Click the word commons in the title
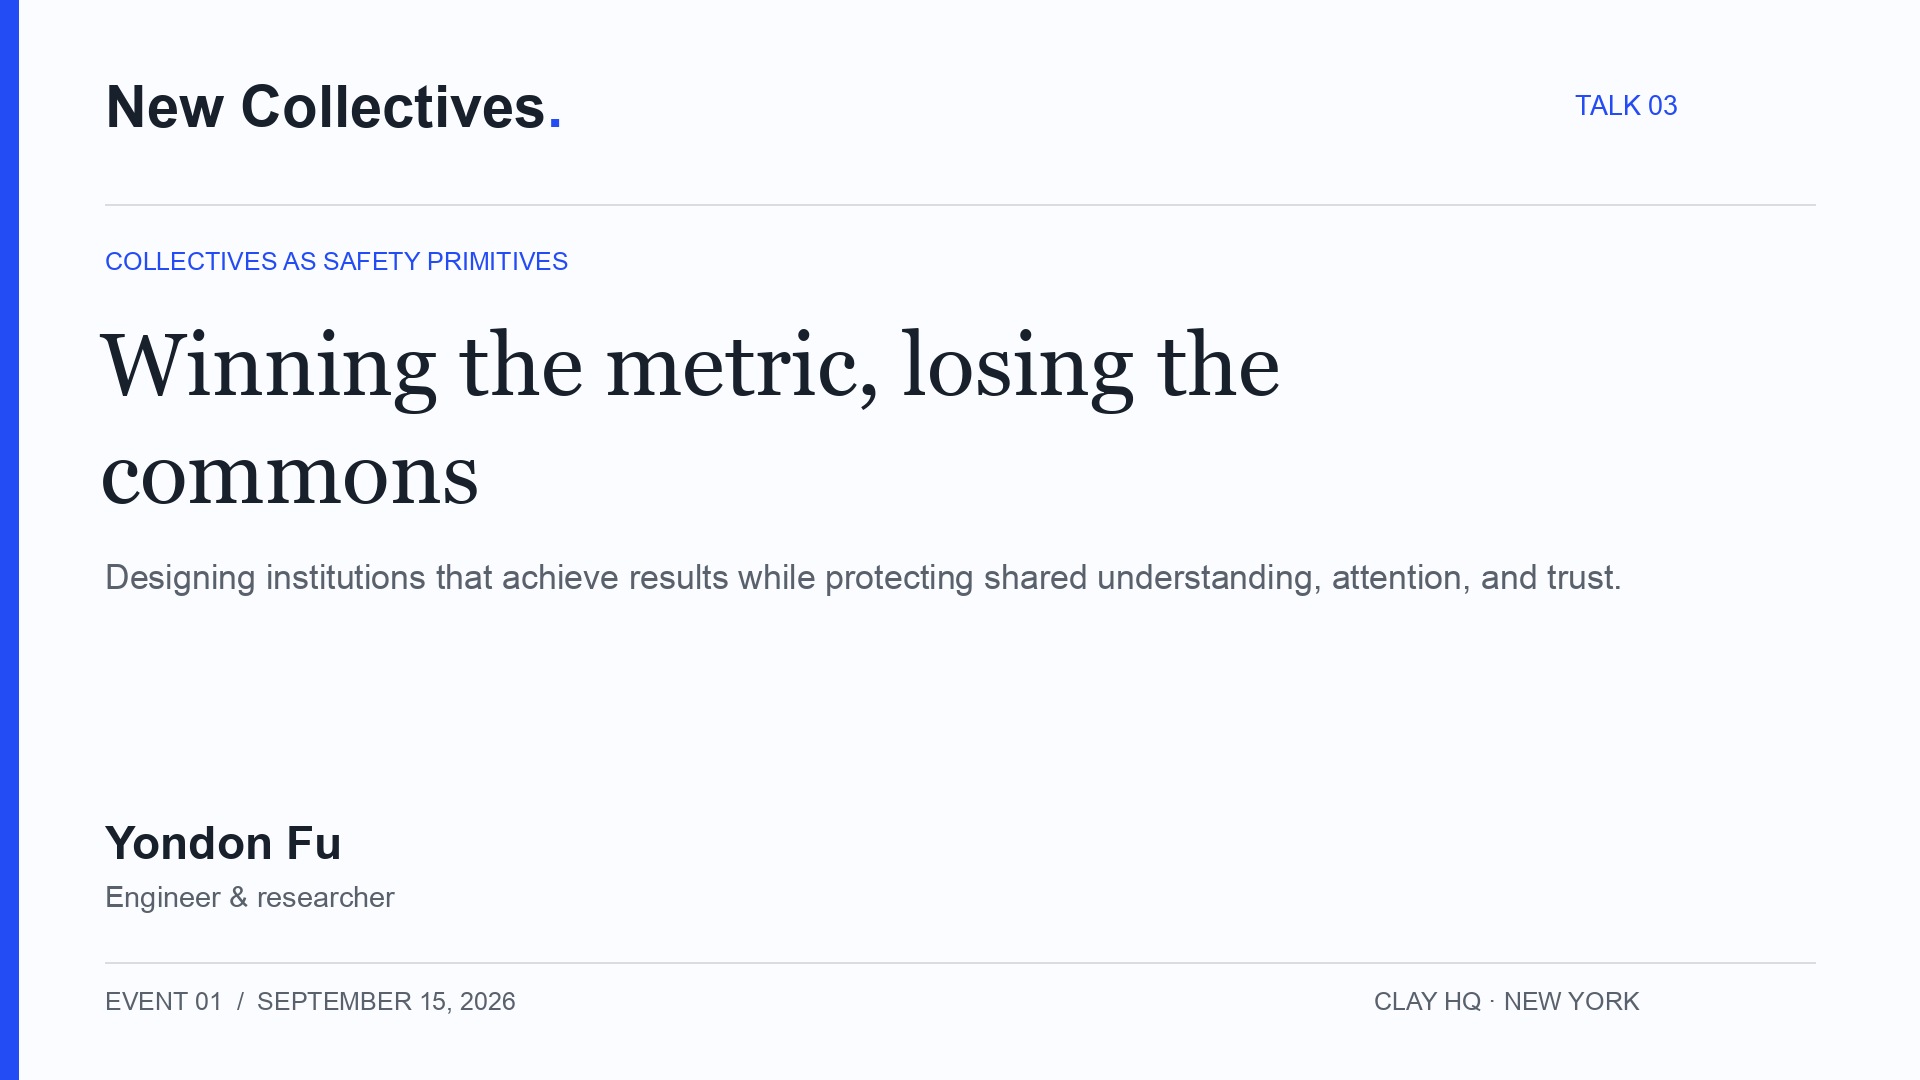The image size is (1920, 1080). coord(290,476)
